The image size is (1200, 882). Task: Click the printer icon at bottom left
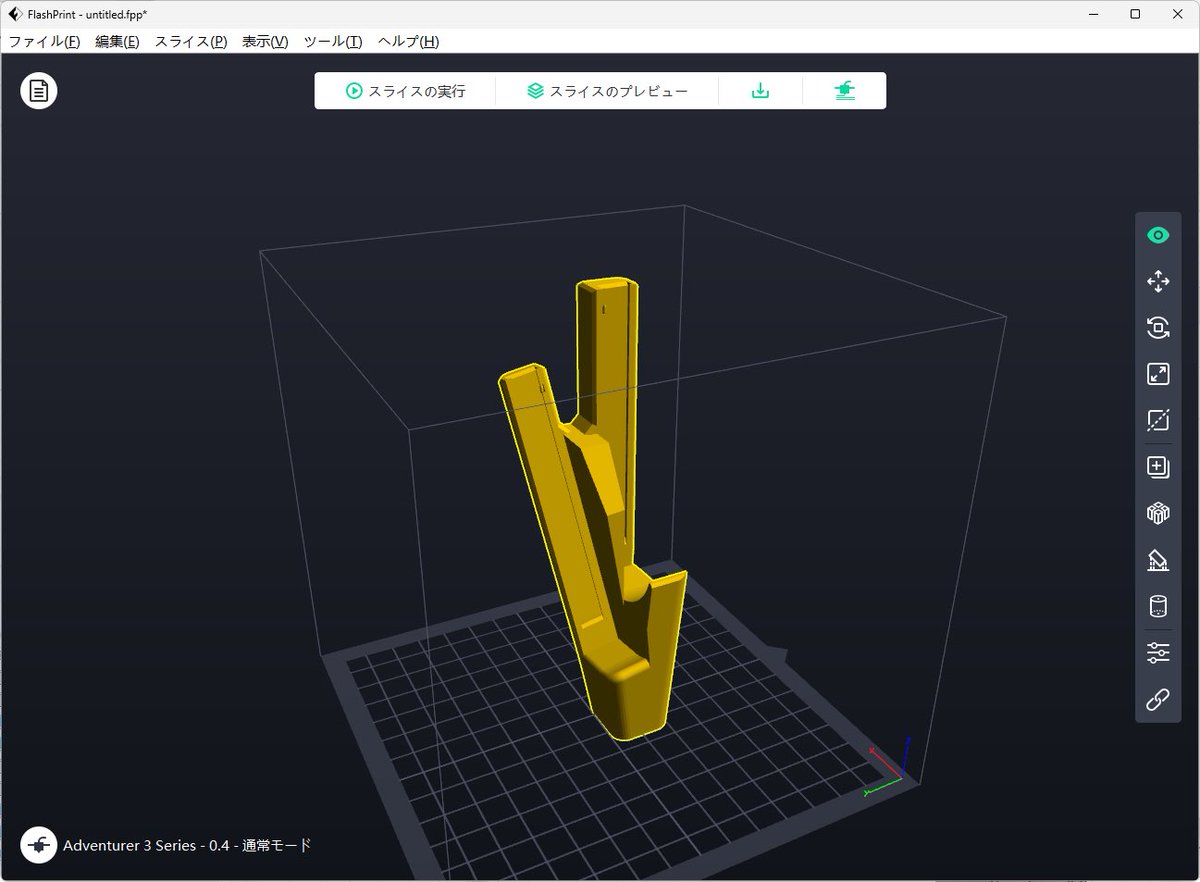39,845
